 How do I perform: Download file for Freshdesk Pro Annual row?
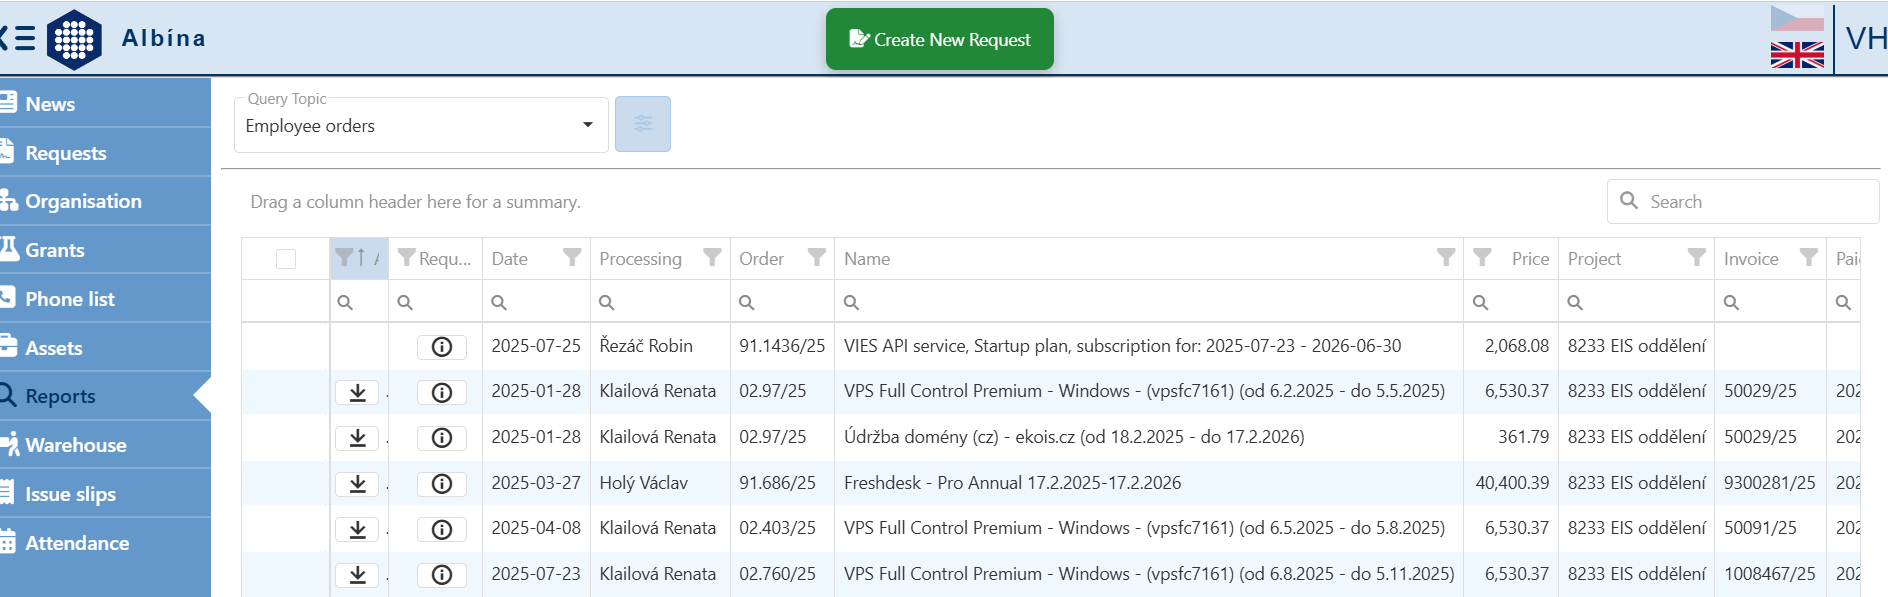(x=357, y=484)
